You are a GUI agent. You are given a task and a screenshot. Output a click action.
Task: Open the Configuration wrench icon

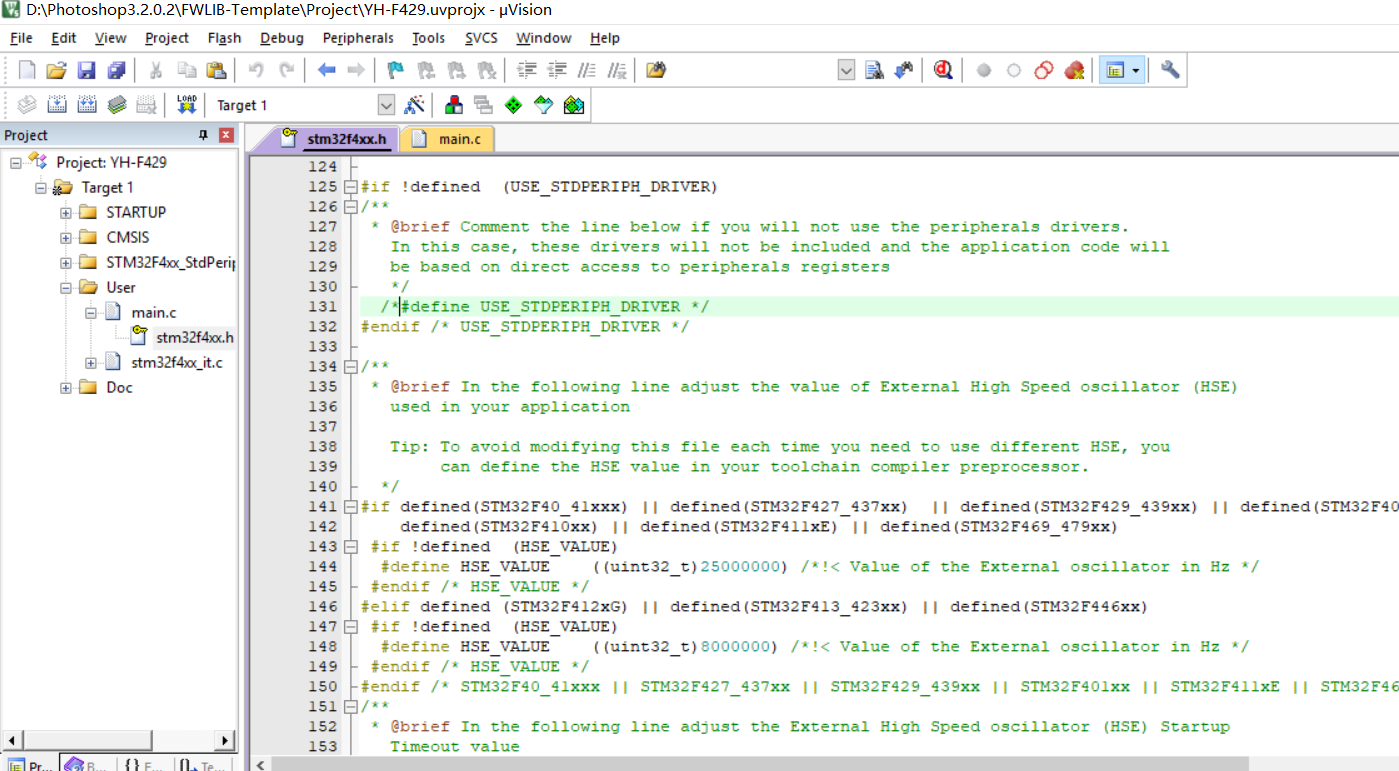(x=1170, y=70)
